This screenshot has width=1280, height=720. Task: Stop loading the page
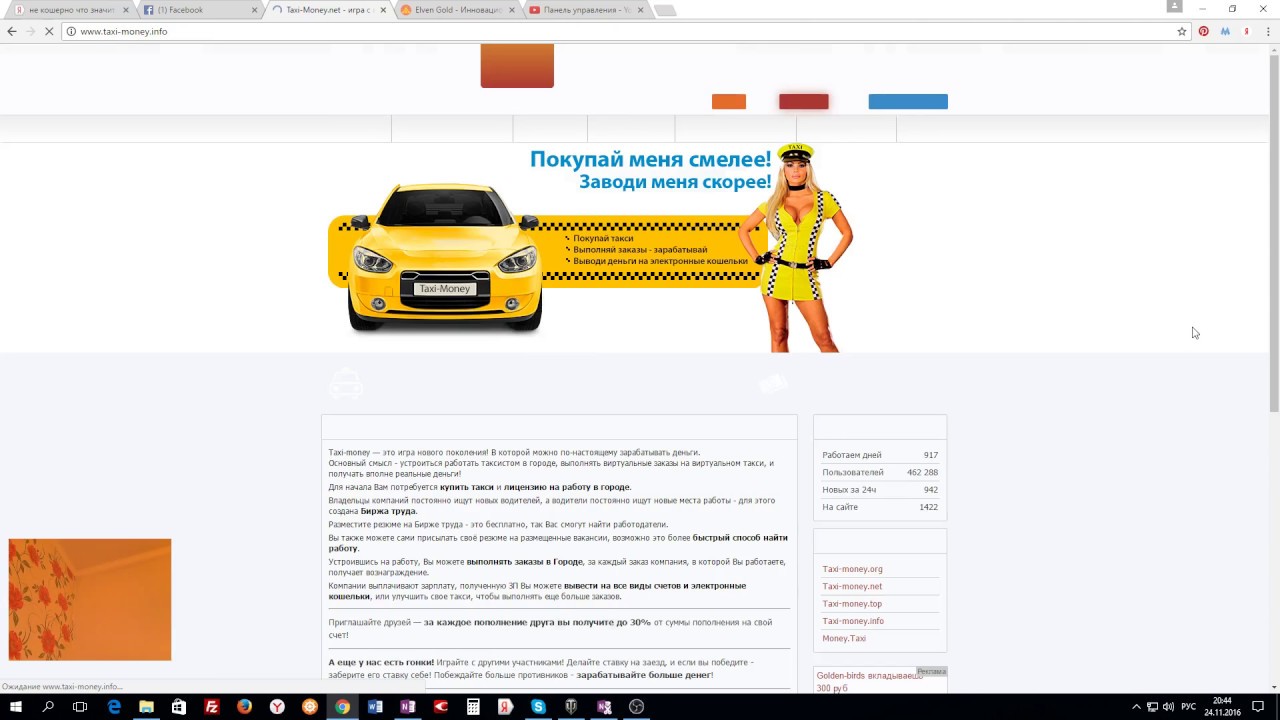(x=50, y=31)
